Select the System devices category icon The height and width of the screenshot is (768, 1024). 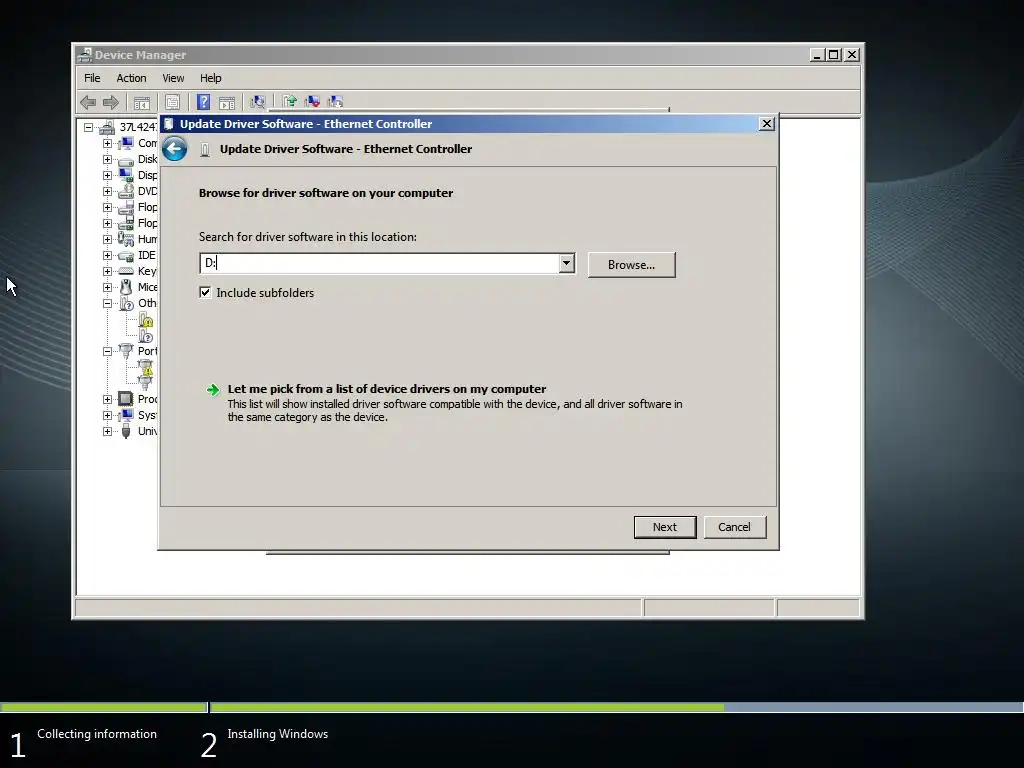tap(126, 415)
